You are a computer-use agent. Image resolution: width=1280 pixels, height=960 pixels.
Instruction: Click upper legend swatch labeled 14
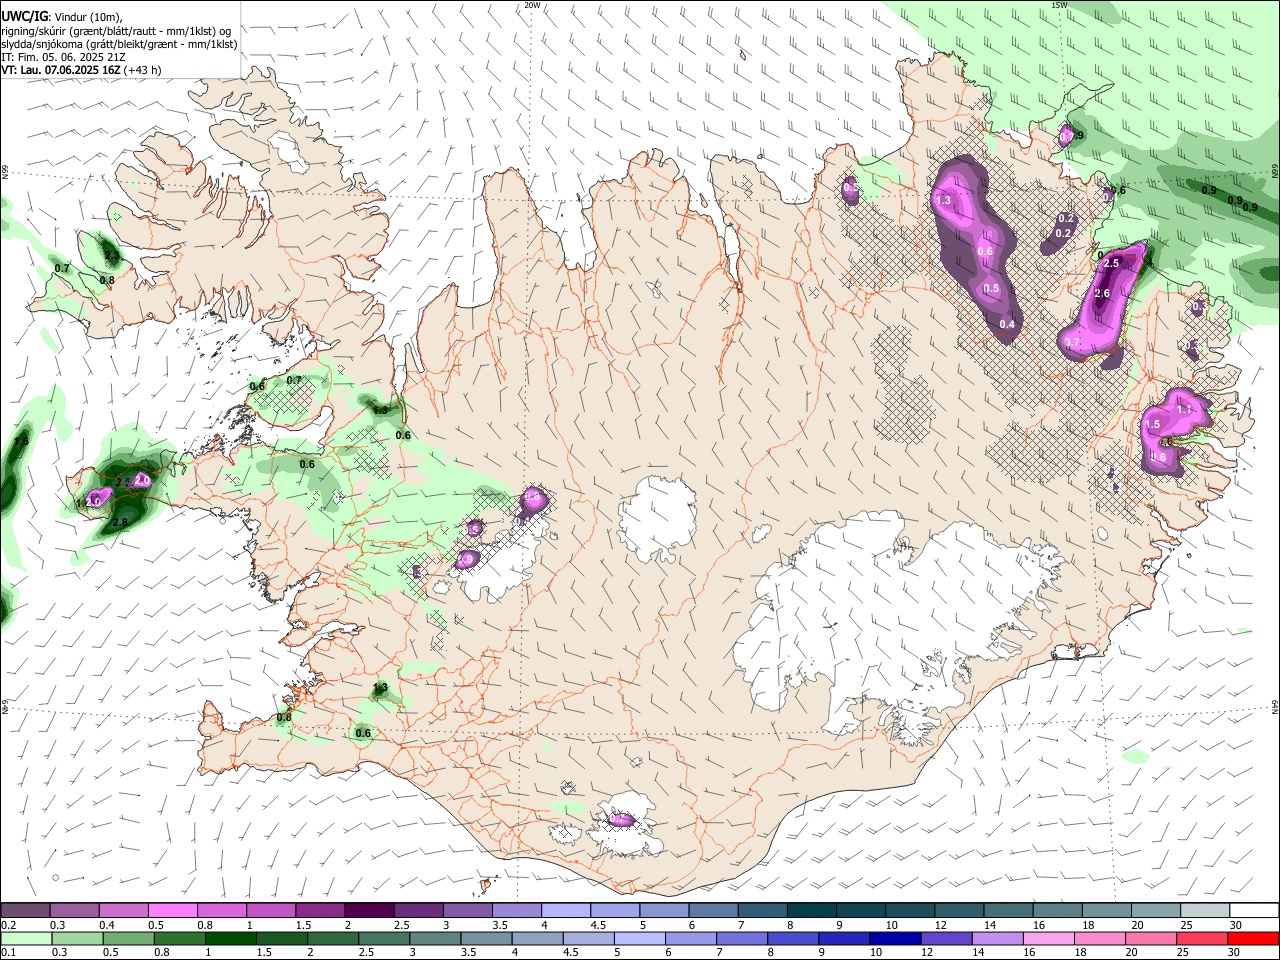point(1008,911)
